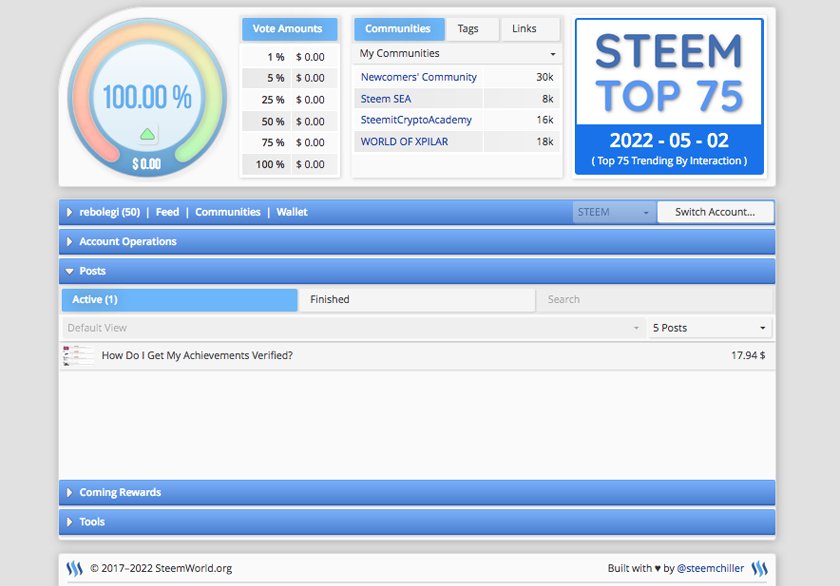This screenshot has width=840, height=586.
Task: Open the STEEM currency dropdown
Action: [614, 212]
